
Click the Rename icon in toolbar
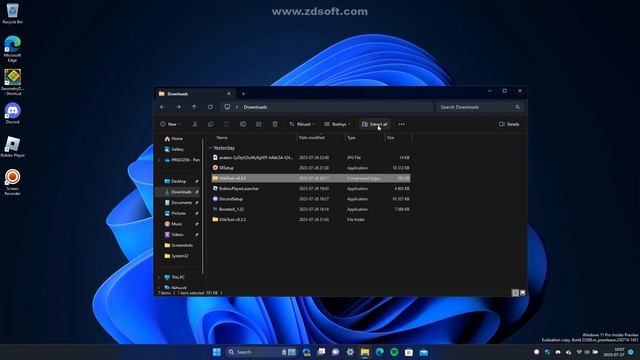[x=243, y=124]
